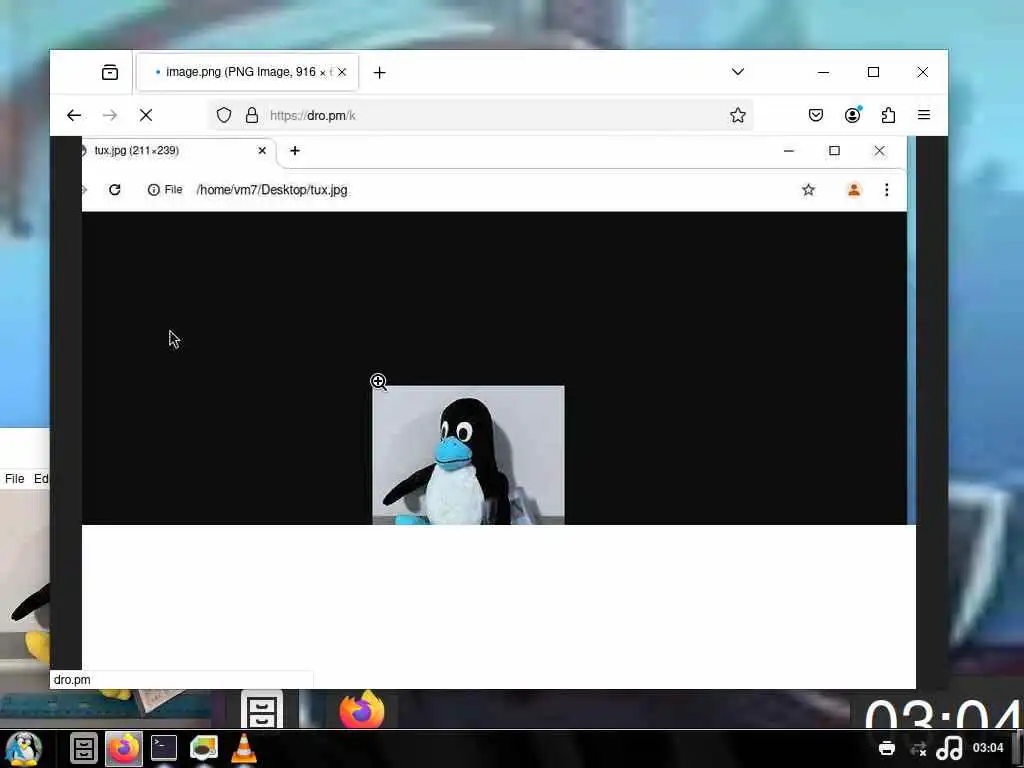Open the Extensions puzzle icon
Viewport: 1024px width, 768px height.
(888, 116)
